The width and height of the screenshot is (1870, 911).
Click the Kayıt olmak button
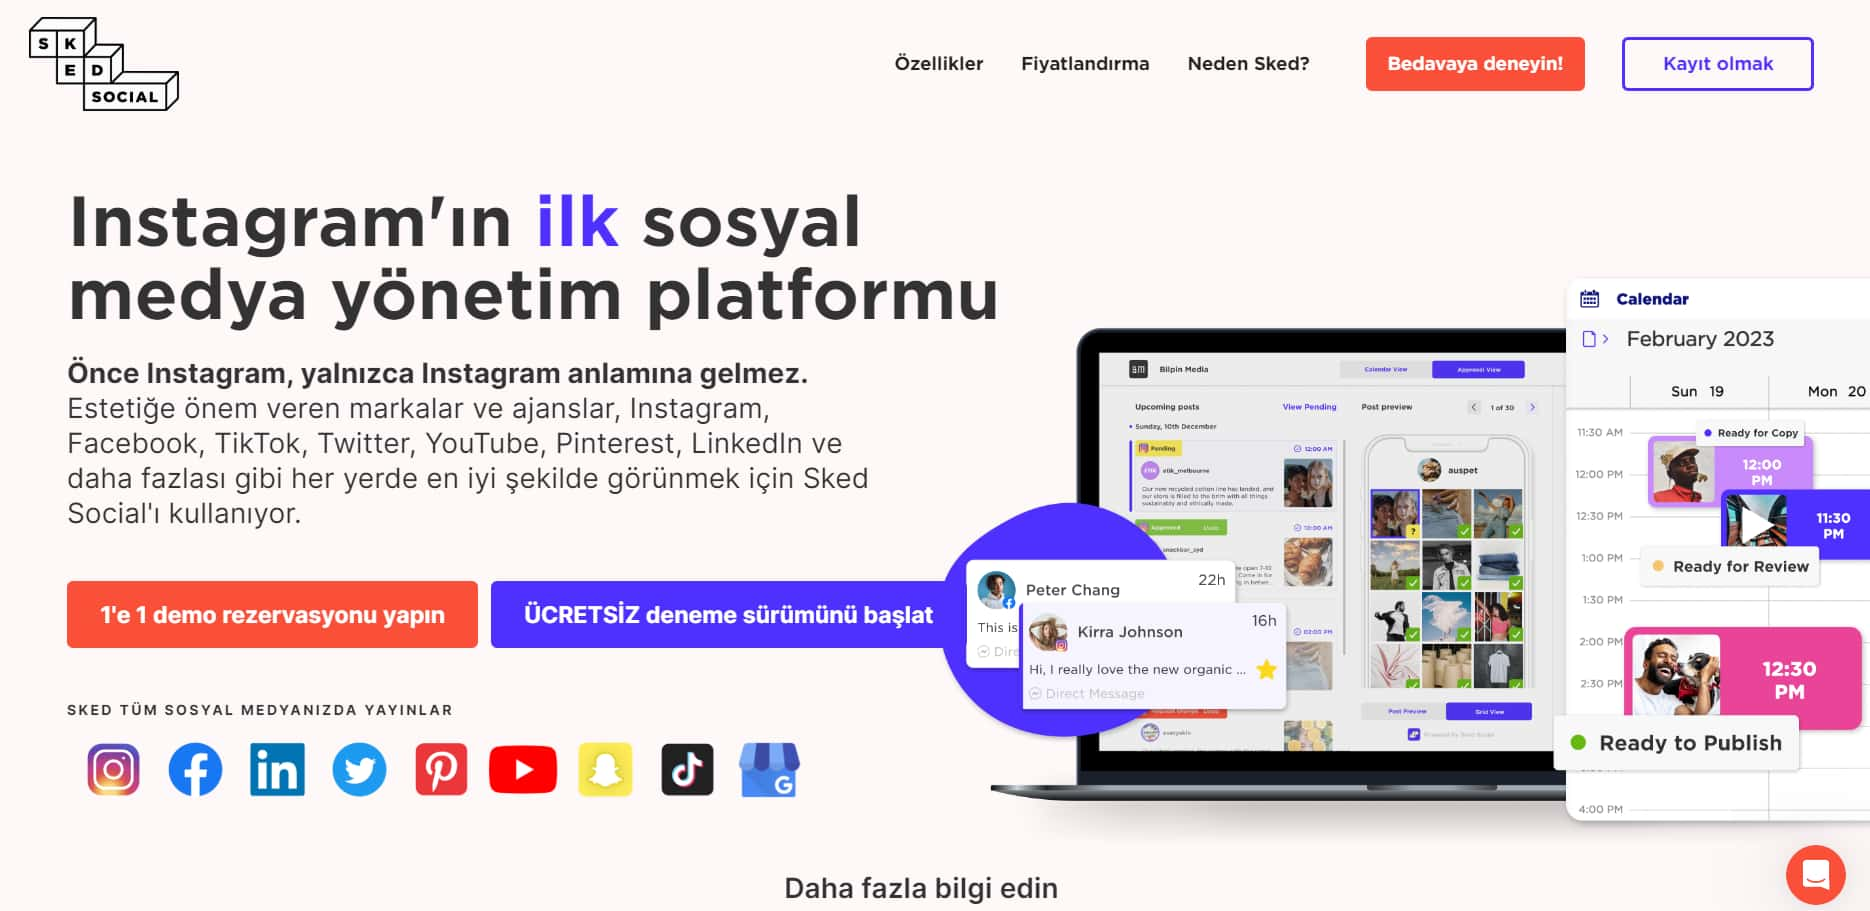tap(1717, 64)
